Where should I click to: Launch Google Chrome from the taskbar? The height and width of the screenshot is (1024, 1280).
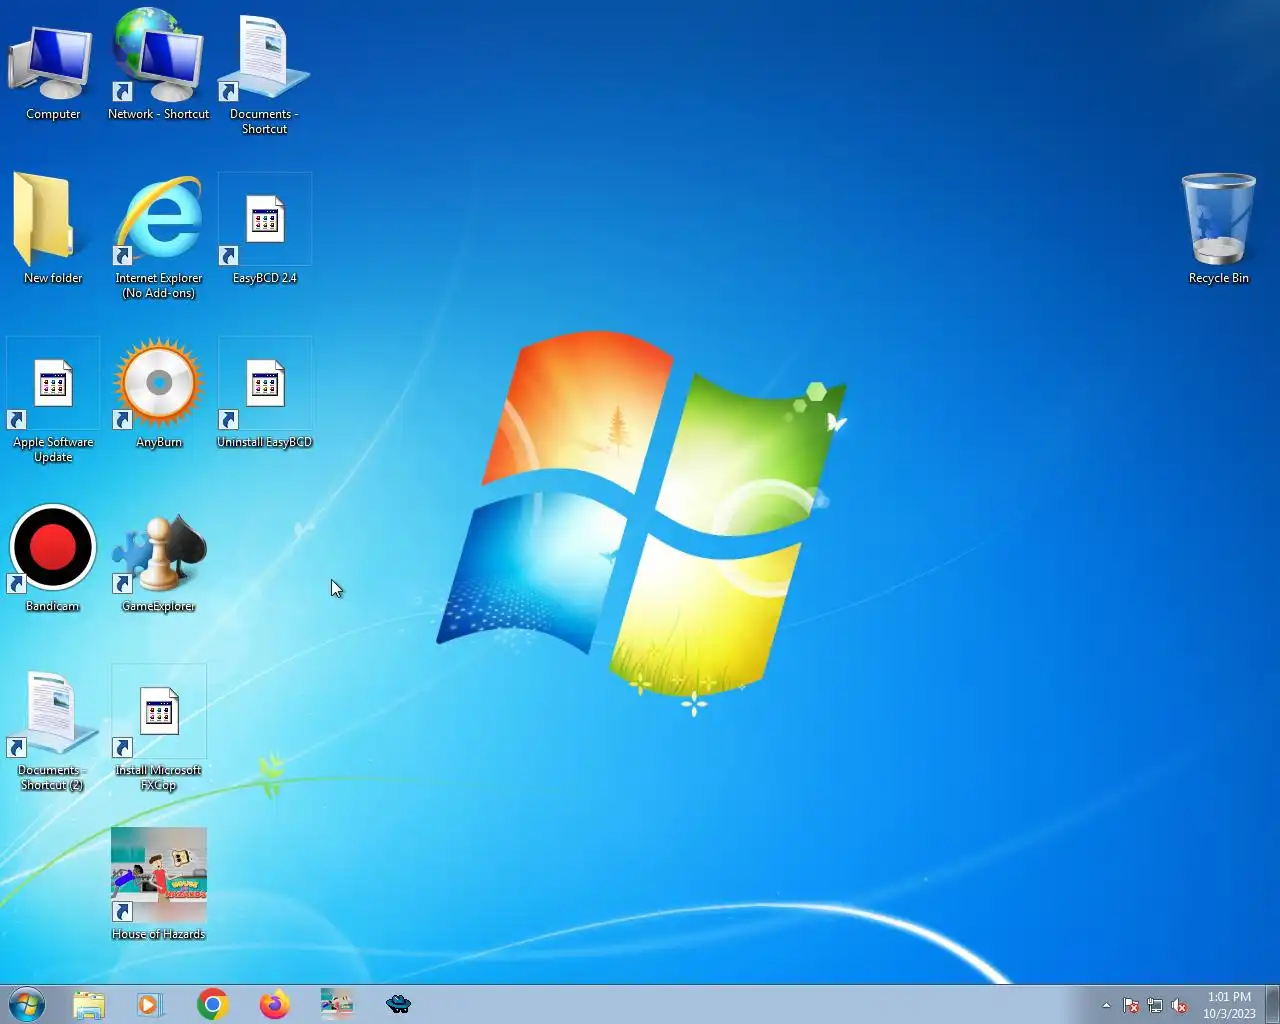coord(212,1004)
